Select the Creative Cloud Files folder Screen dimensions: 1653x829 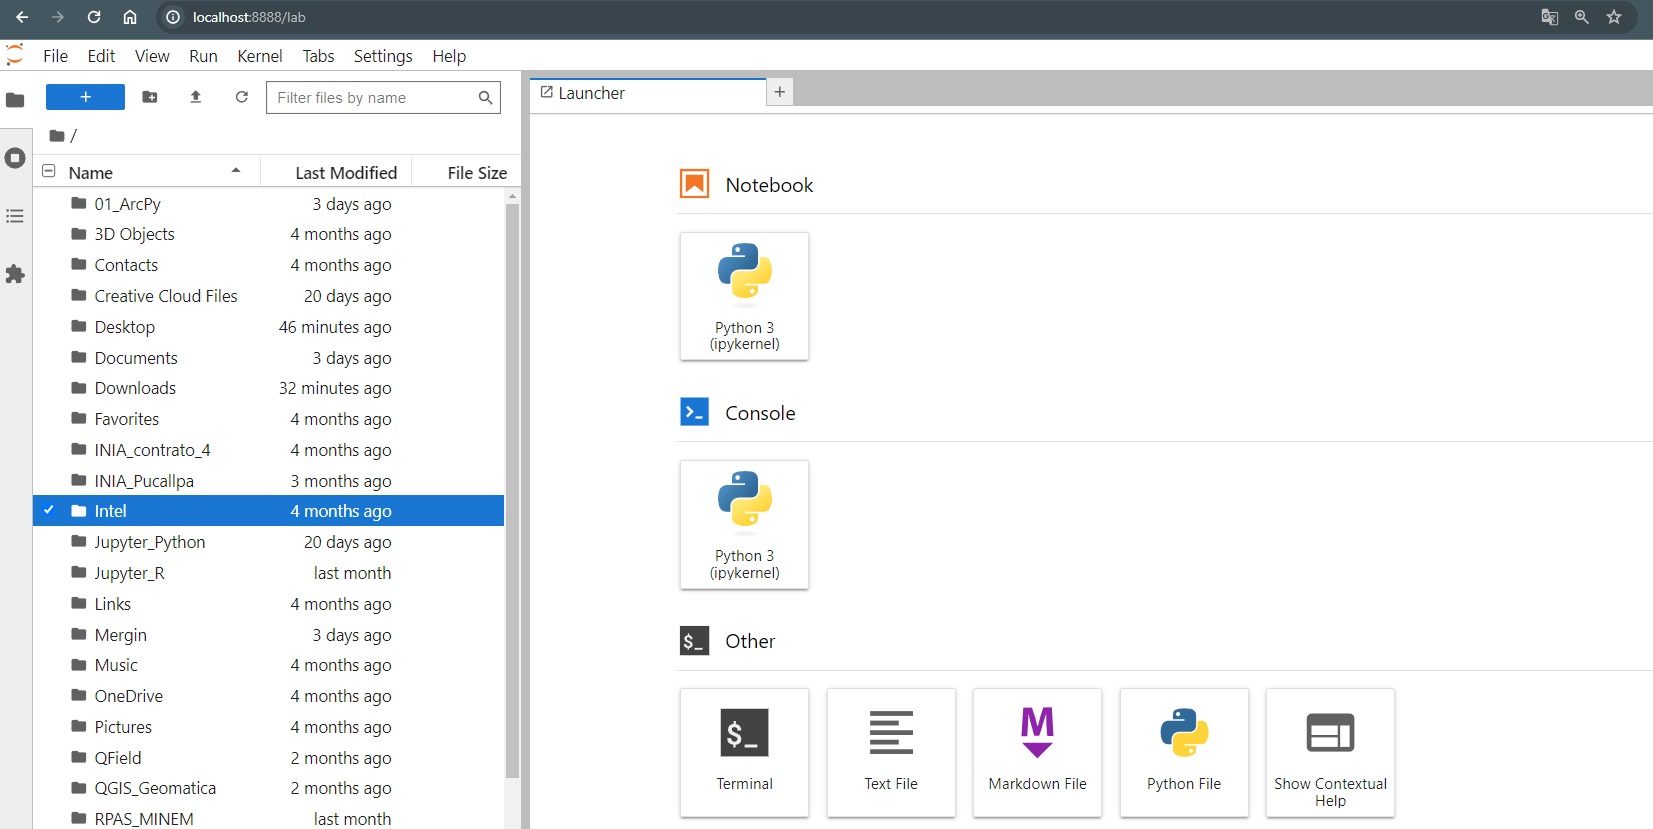pyautogui.click(x=268, y=296)
